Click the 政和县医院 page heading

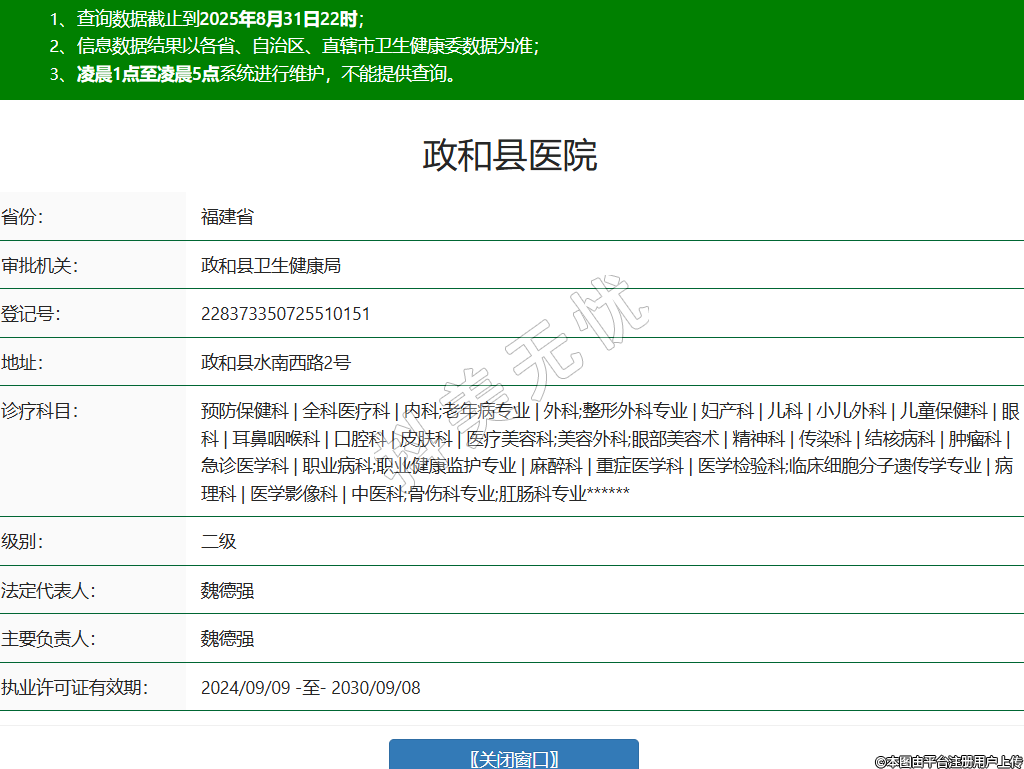(x=510, y=156)
